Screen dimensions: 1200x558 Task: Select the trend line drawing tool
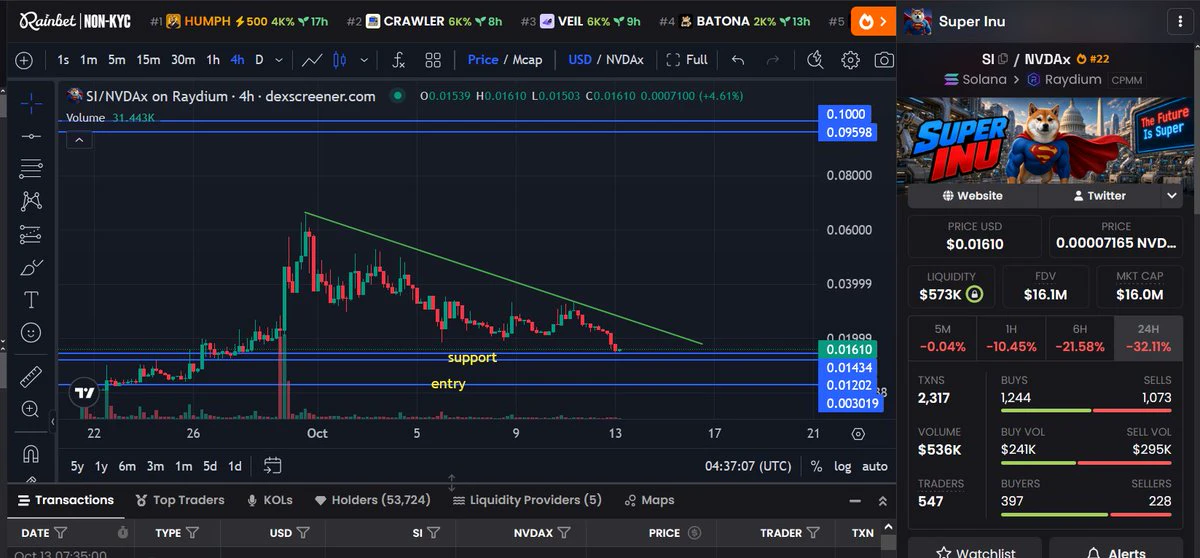31,136
